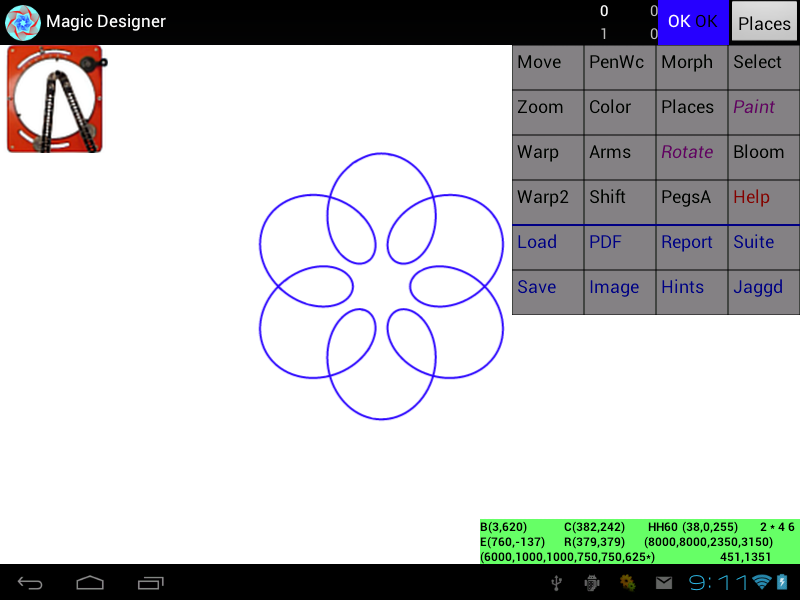Select the Zoom tool
Viewport: 800px width, 600px height.
tap(547, 112)
